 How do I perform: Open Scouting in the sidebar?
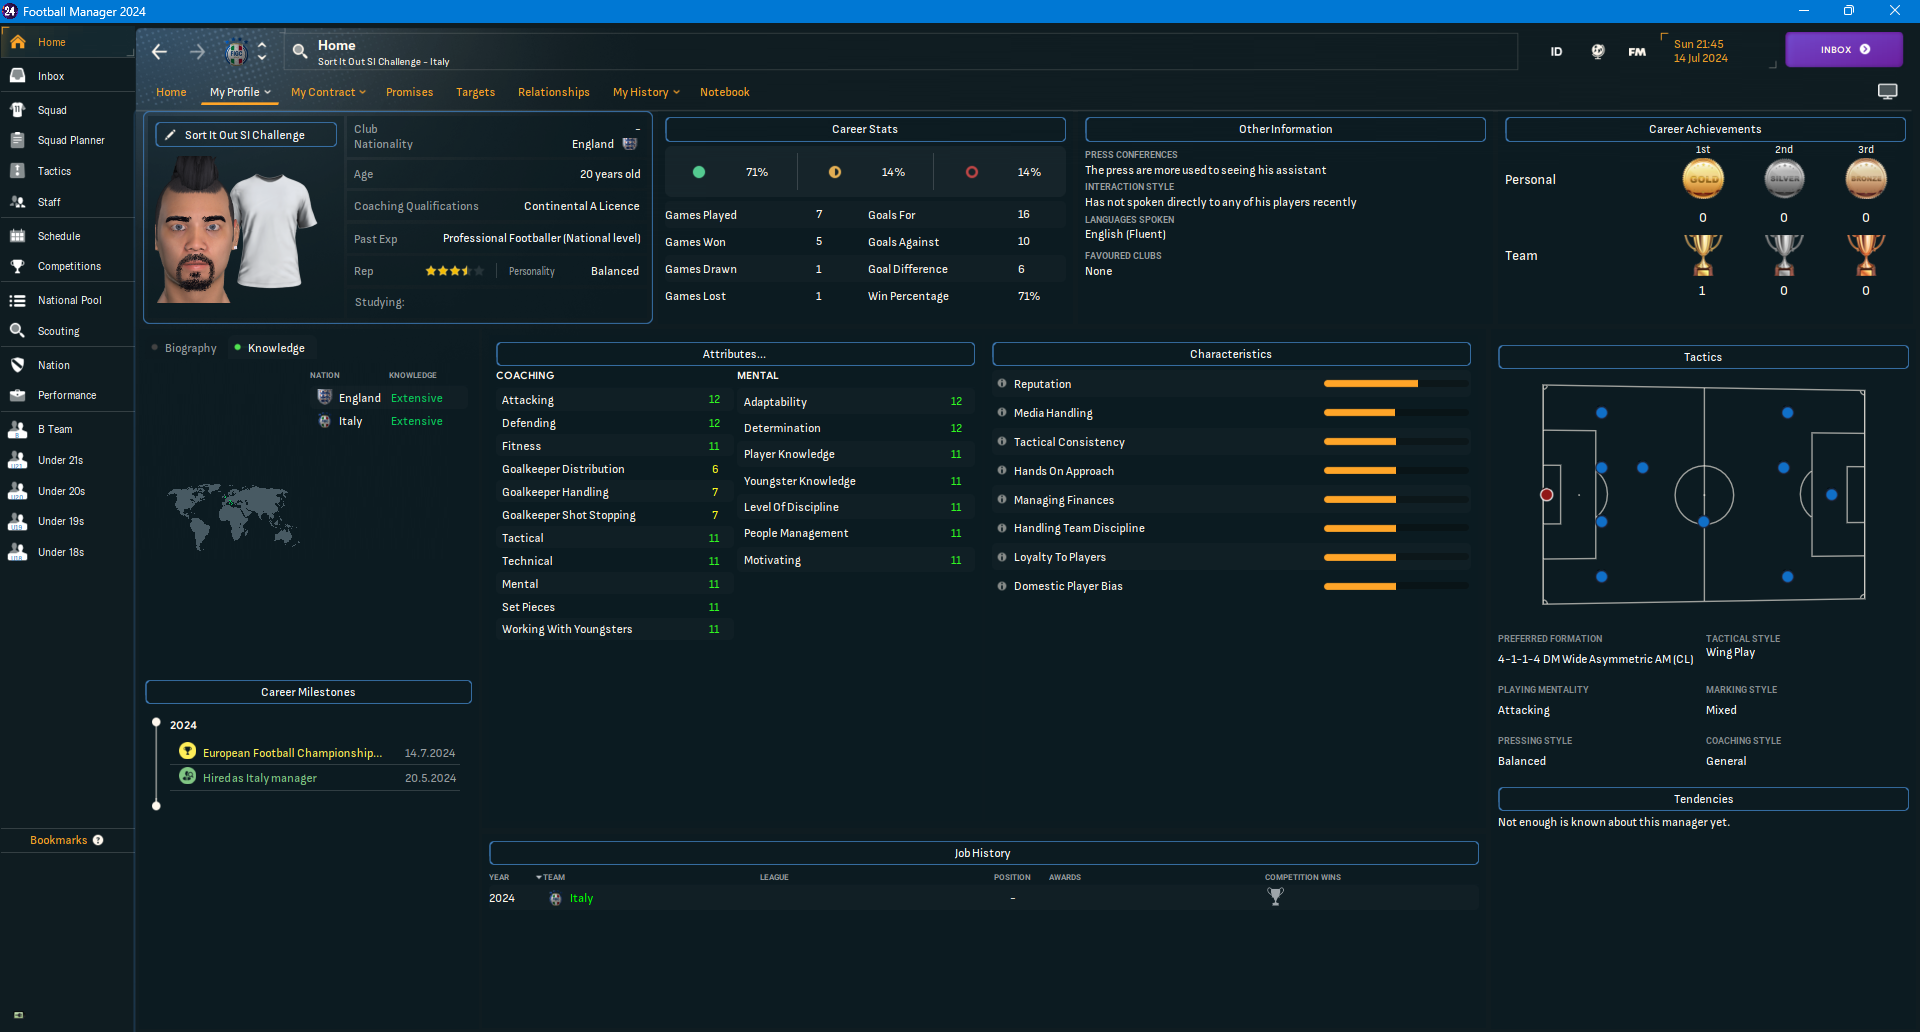(67, 331)
